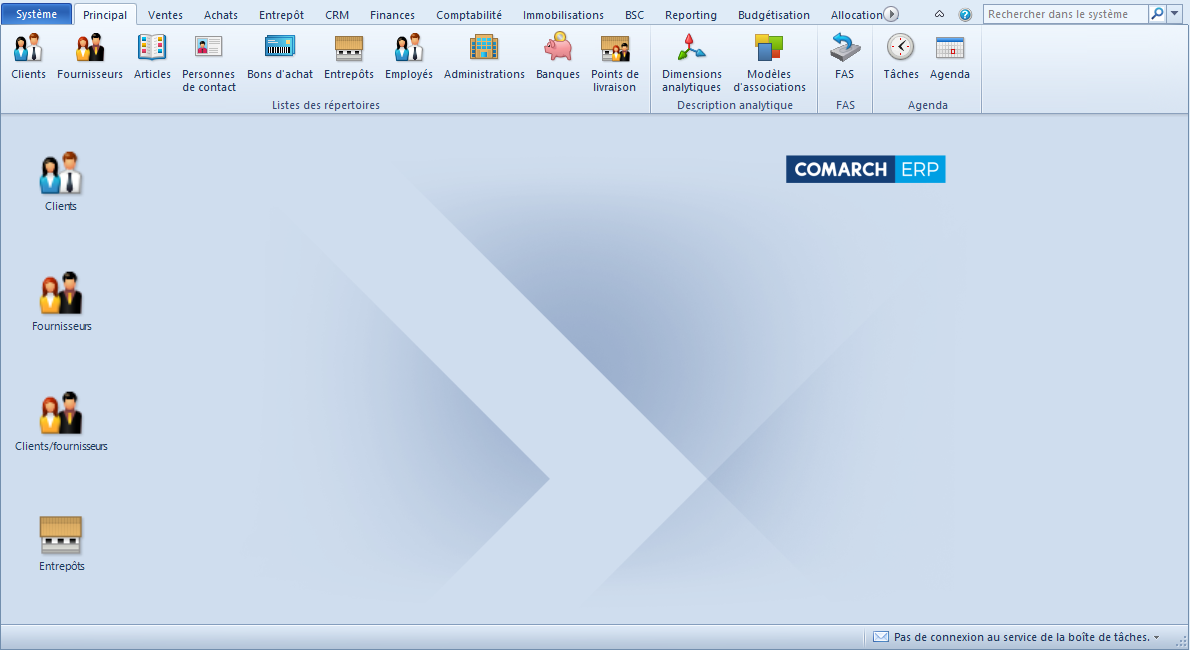
Task: Open Modèles d'associations
Action: 769,63
